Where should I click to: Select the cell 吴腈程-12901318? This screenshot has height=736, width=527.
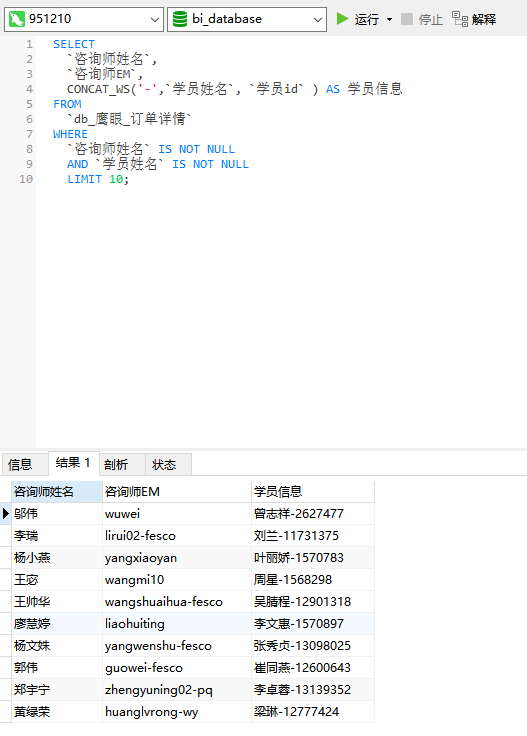[x=313, y=602]
